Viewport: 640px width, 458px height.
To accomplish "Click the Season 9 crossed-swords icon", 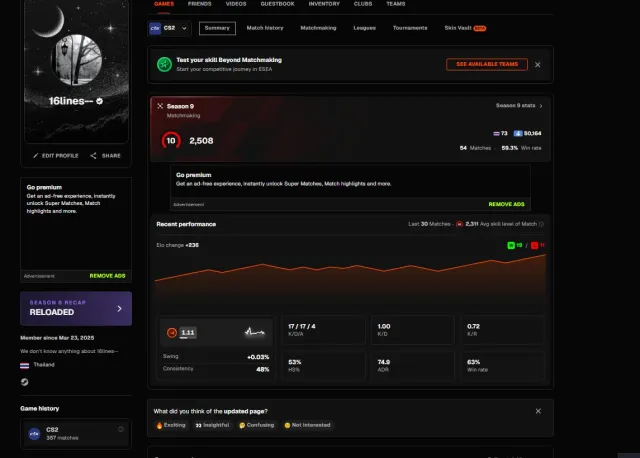I will [160, 106].
